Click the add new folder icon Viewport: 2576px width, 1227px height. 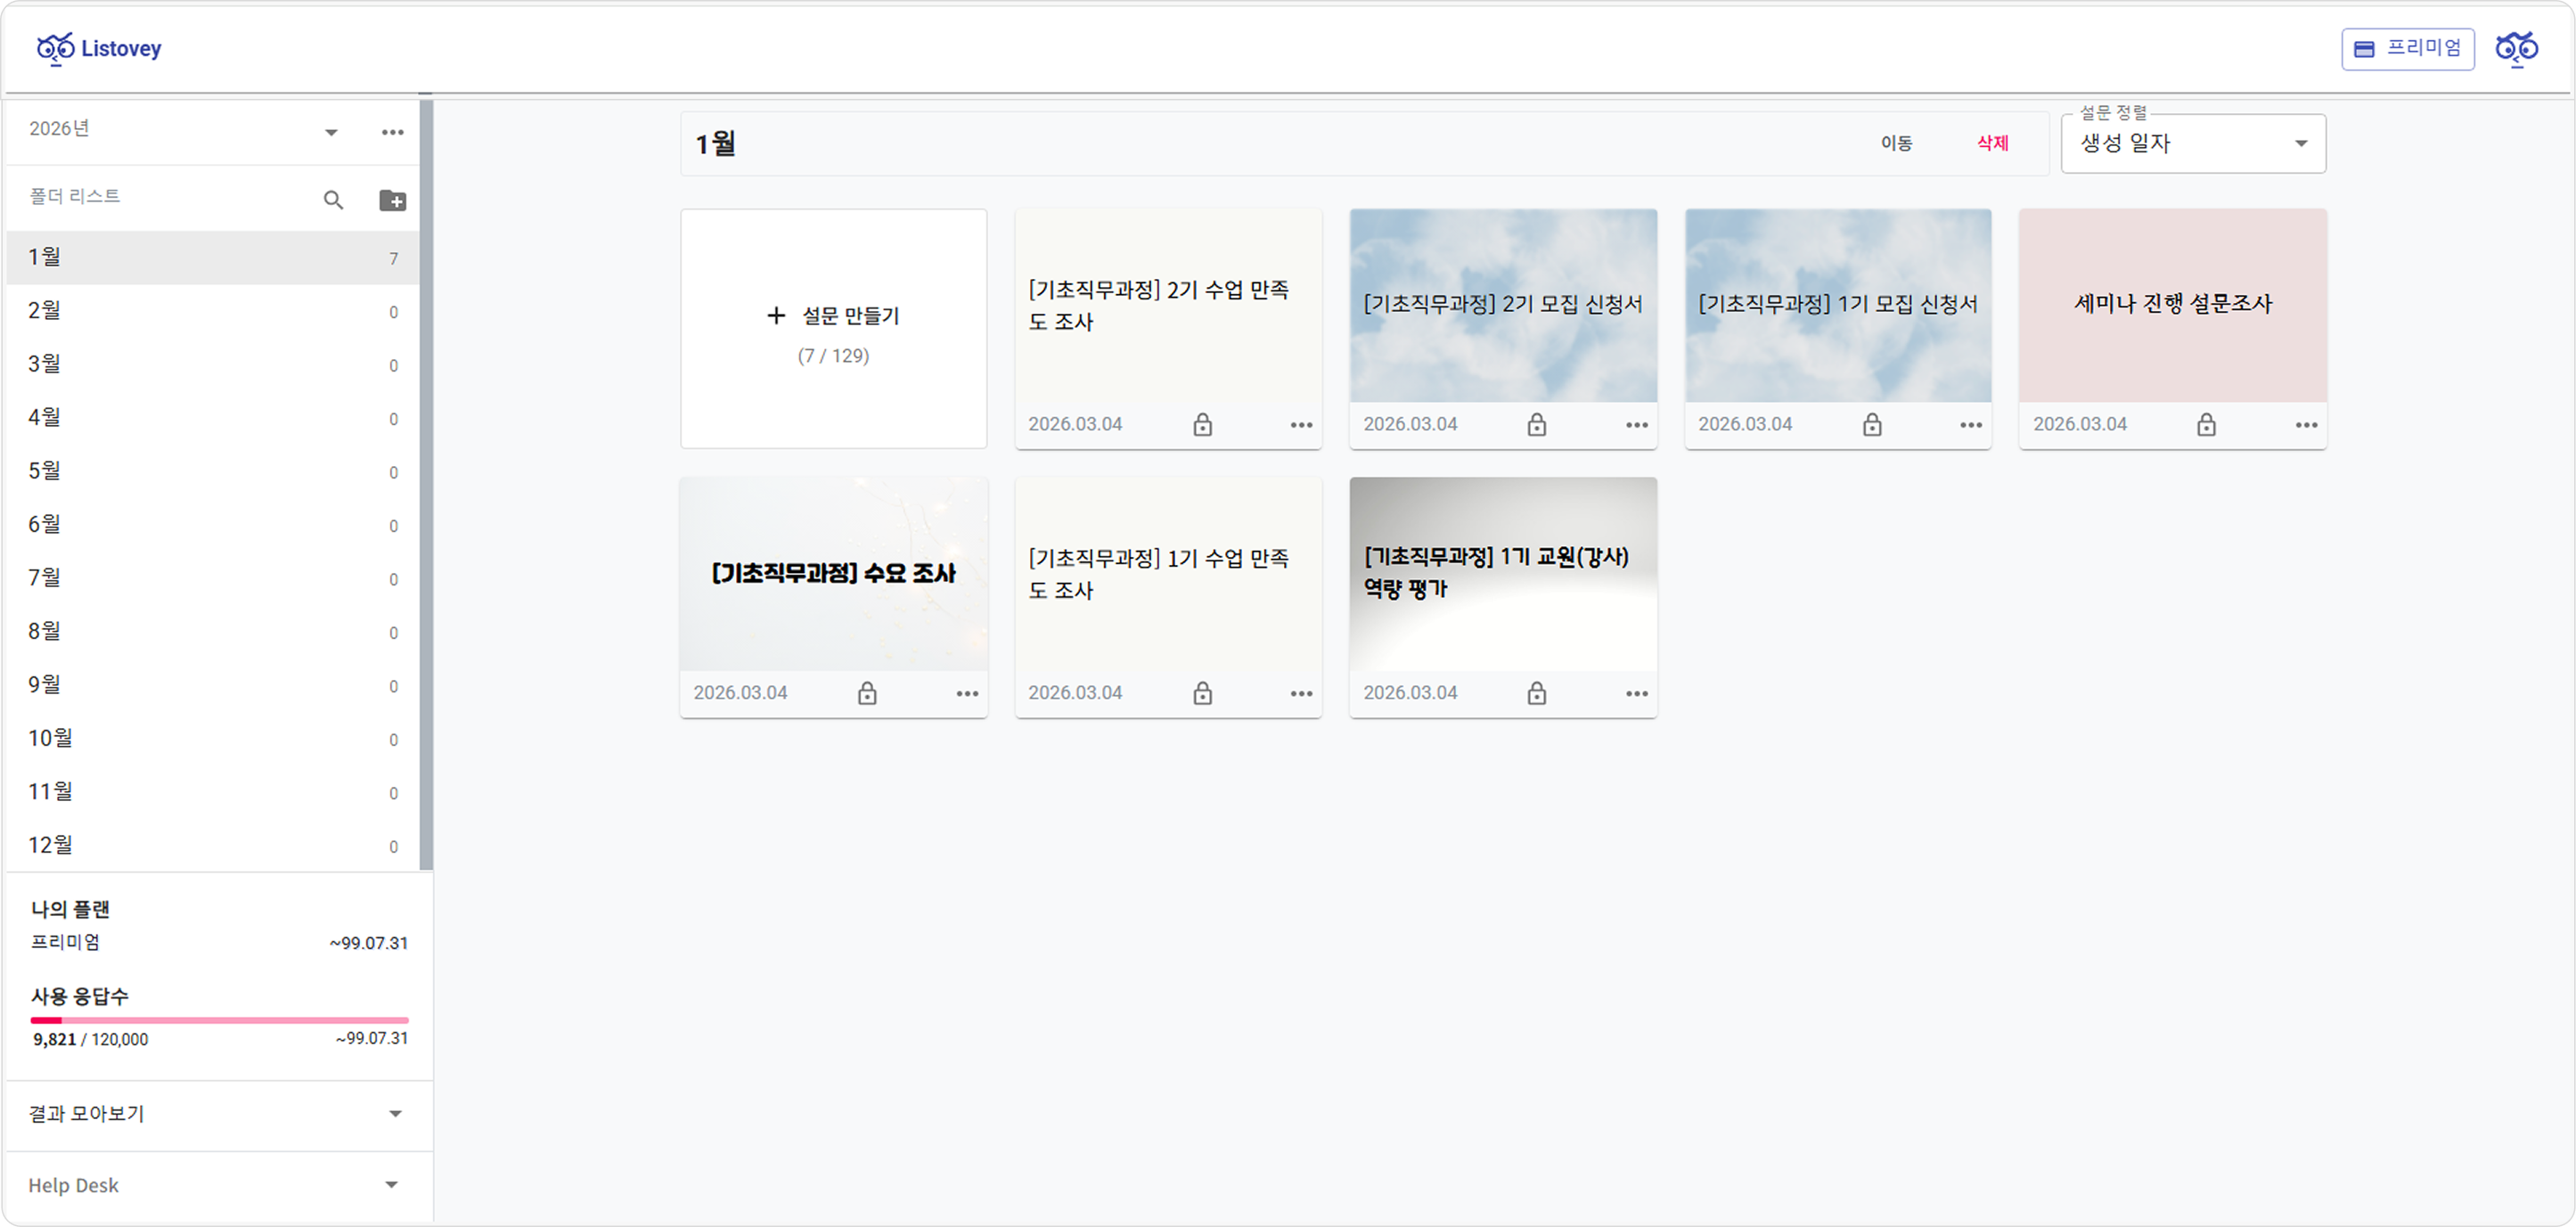point(392,200)
